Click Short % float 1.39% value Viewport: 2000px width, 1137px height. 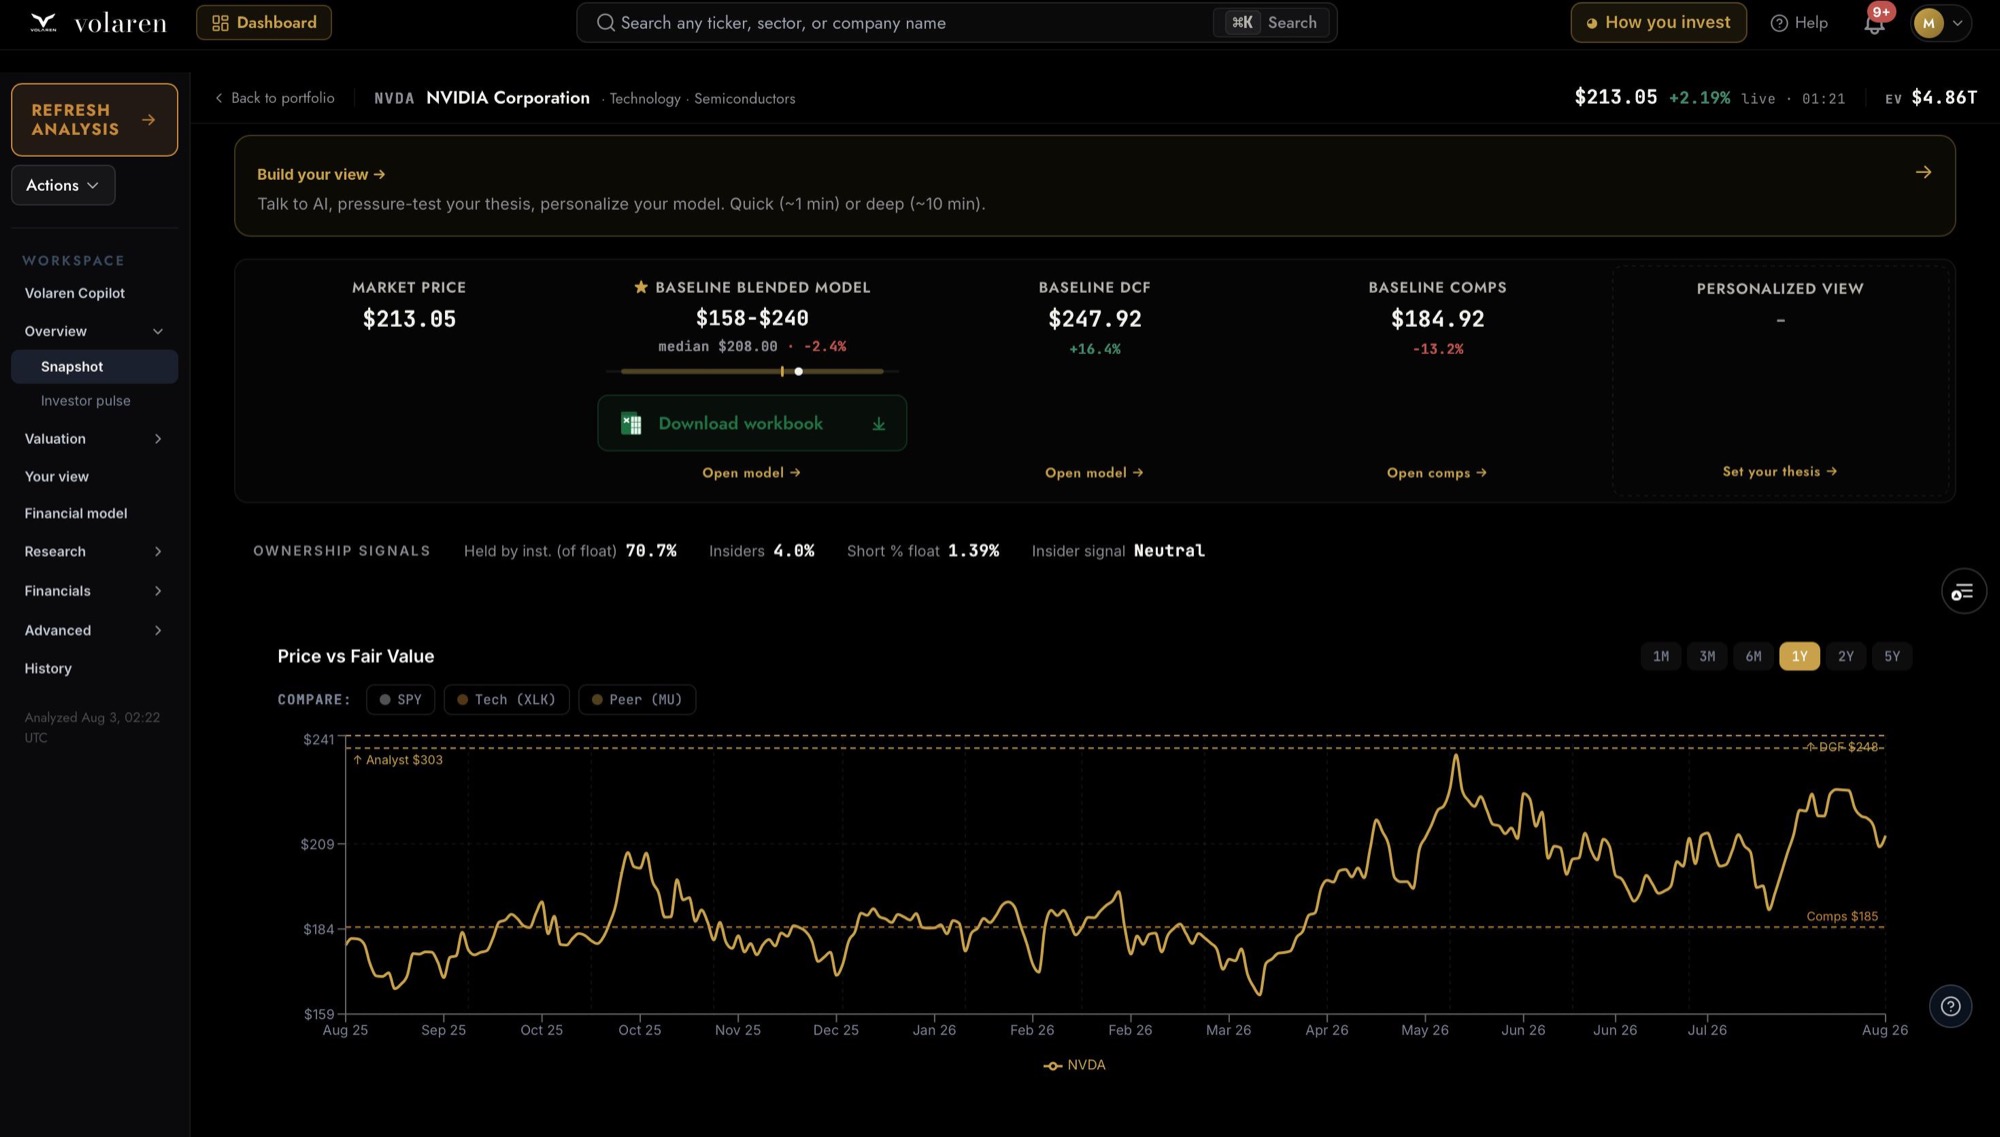pos(974,550)
